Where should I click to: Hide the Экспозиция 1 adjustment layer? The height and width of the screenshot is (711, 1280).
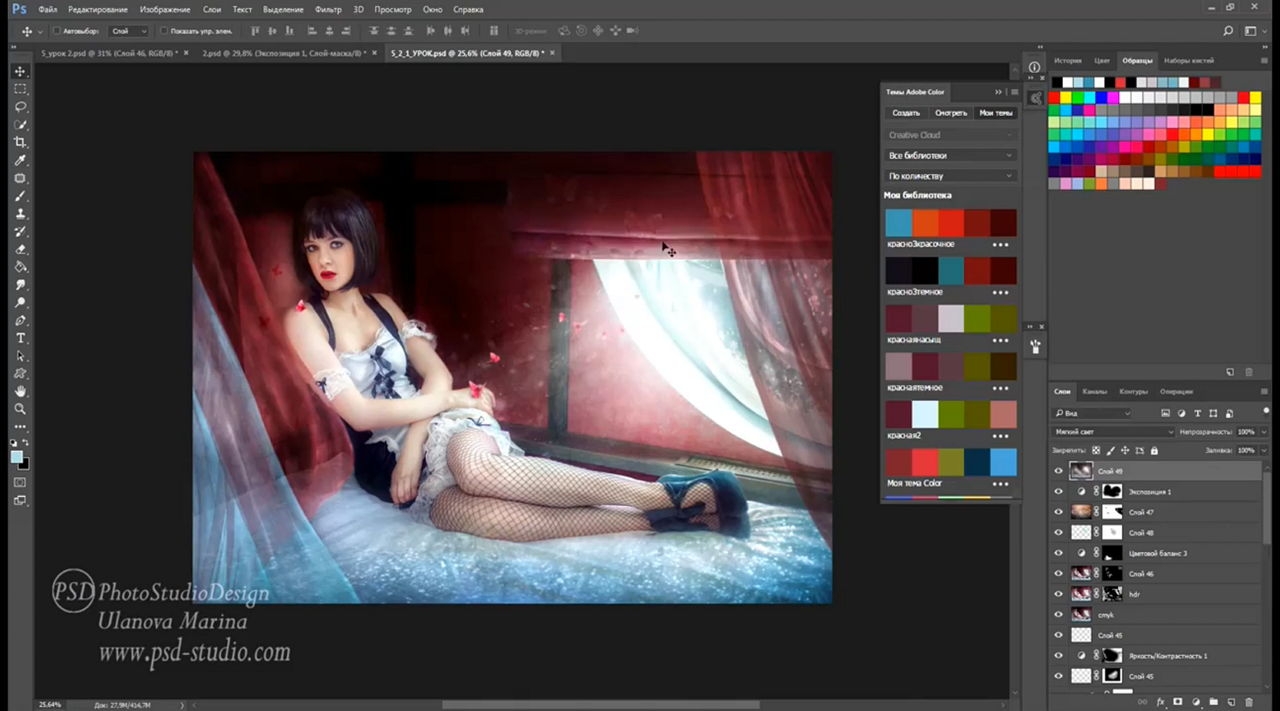click(x=1059, y=491)
